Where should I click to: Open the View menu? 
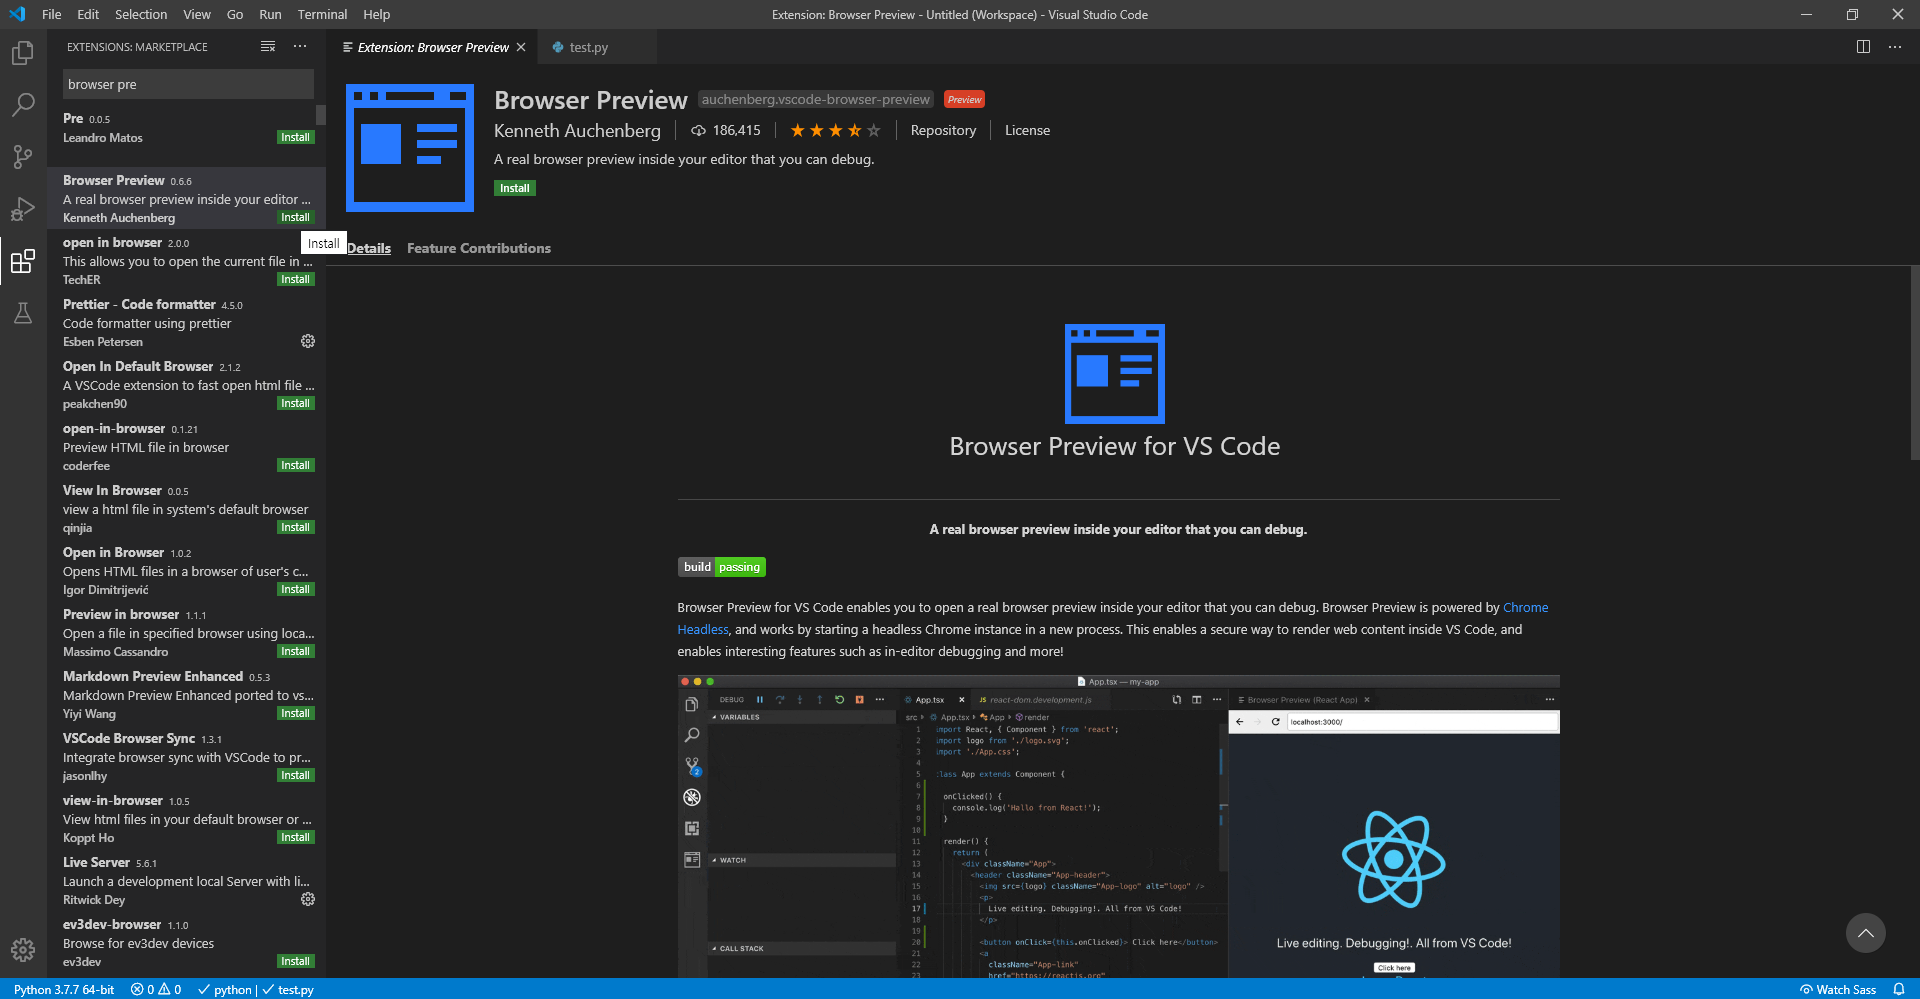tap(197, 14)
